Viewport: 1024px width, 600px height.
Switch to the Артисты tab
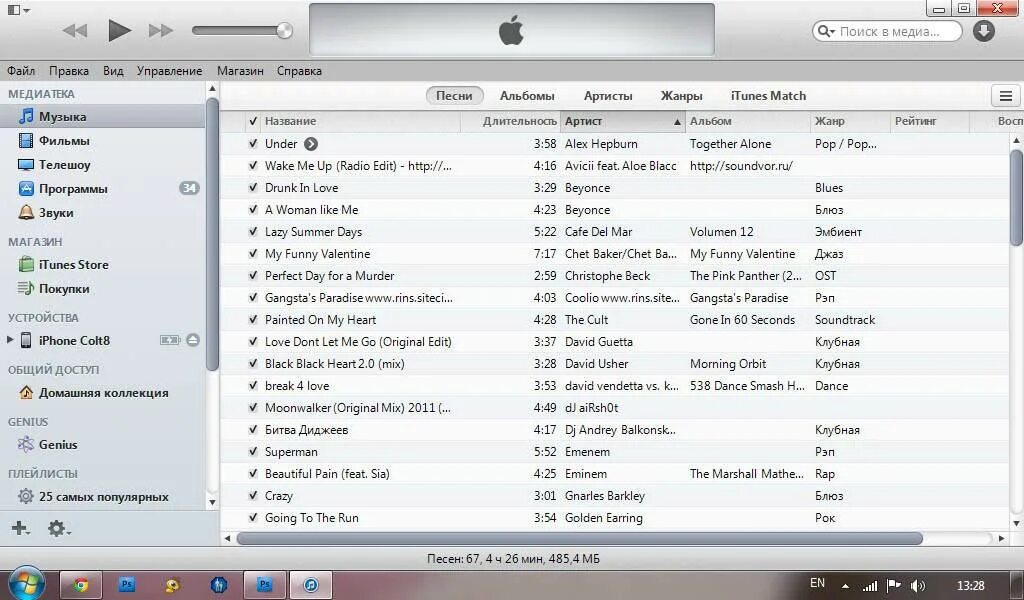(608, 95)
